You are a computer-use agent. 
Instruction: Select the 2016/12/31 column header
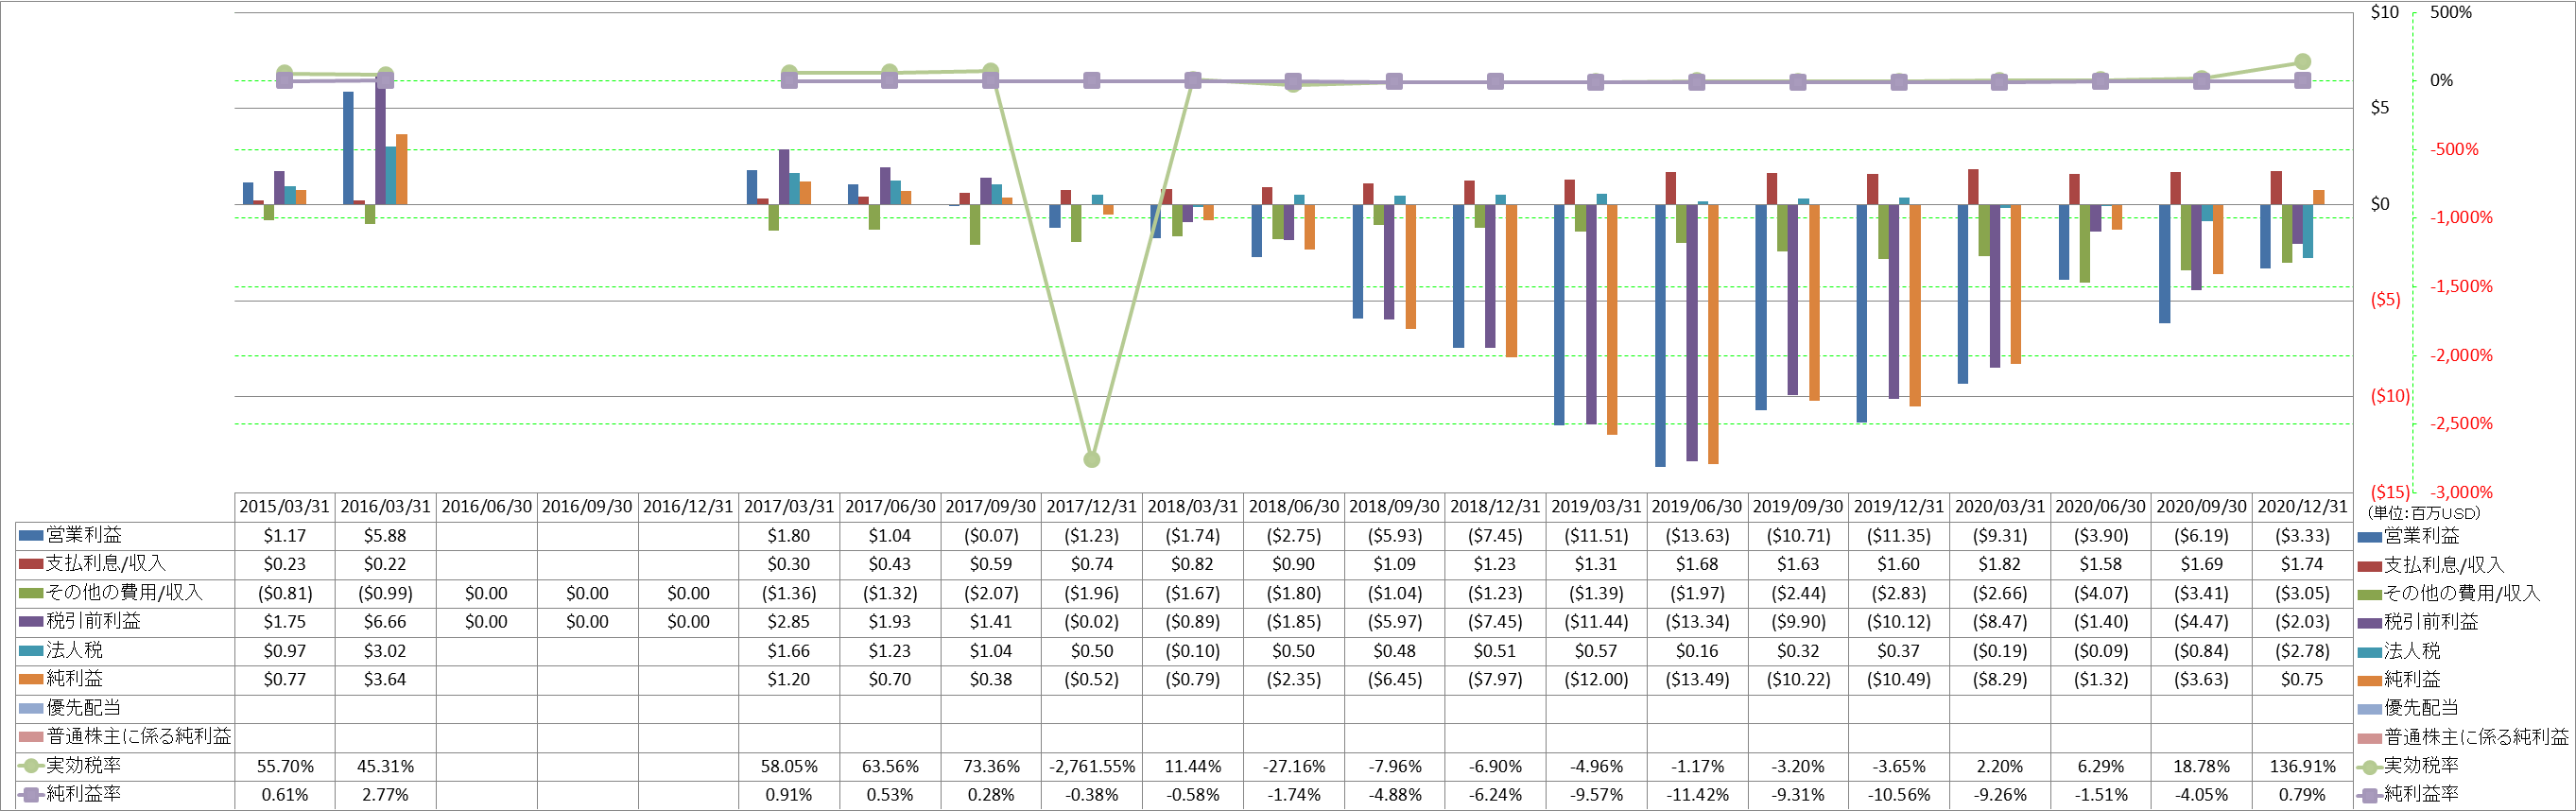pos(688,507)
